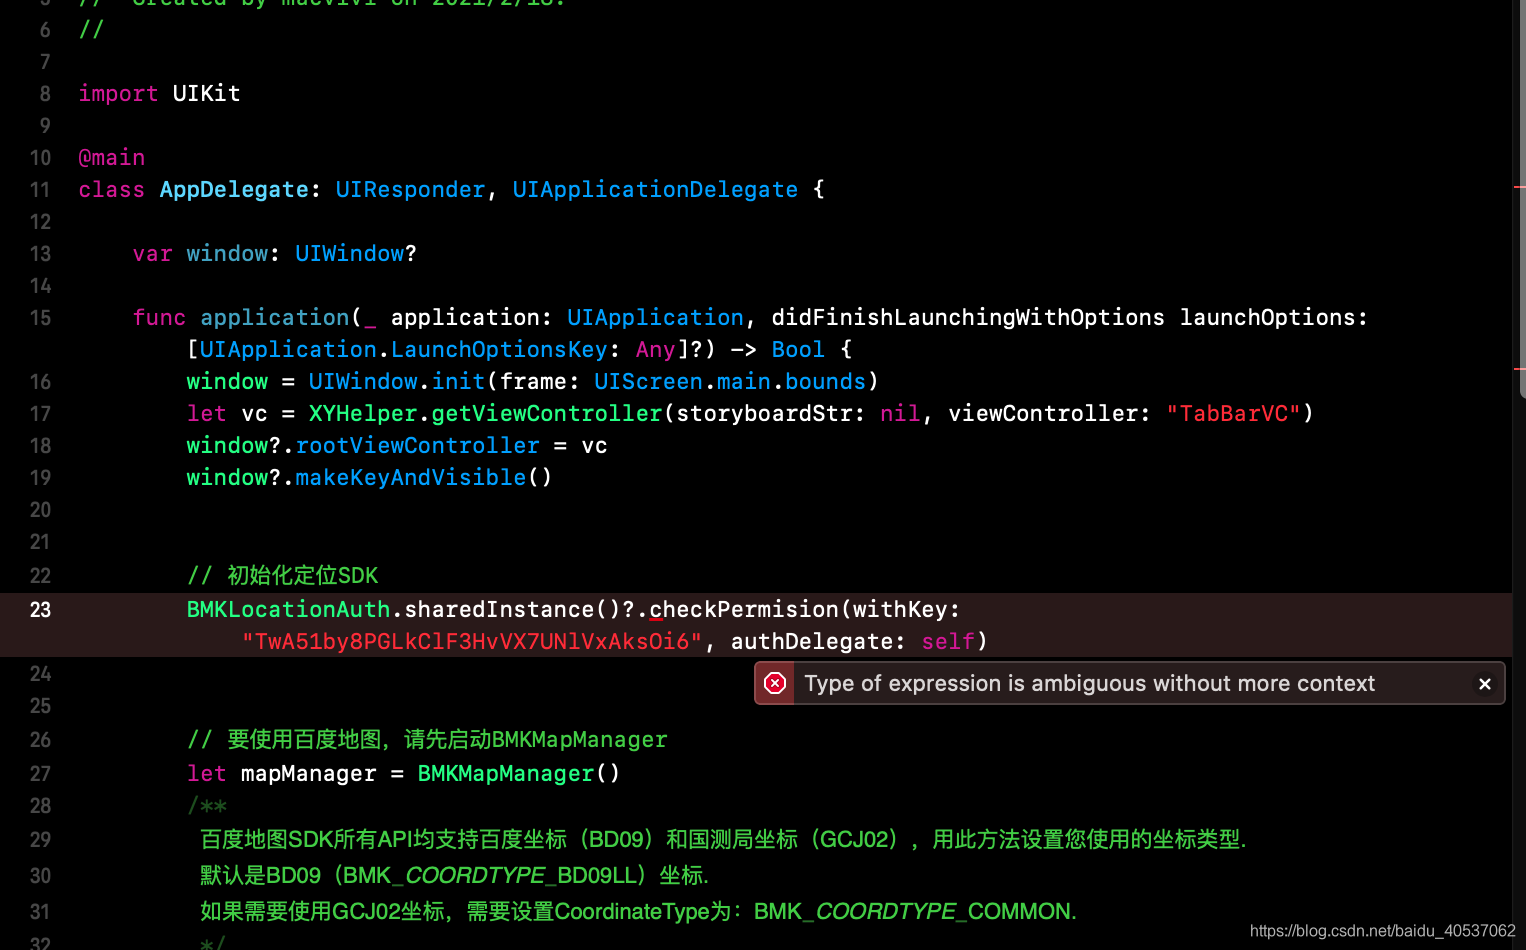Click the vertical scrollbar thumb at right

[x=1521, y=200]
